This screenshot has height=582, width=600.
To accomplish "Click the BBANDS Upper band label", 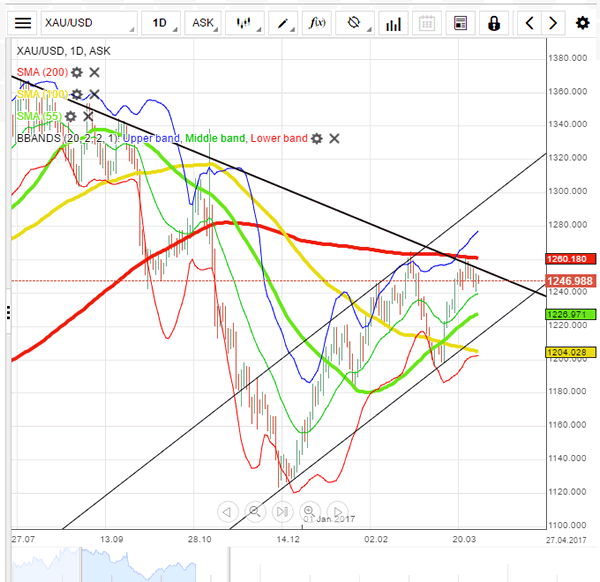I will pyautogui.click(x=151, y=139).
